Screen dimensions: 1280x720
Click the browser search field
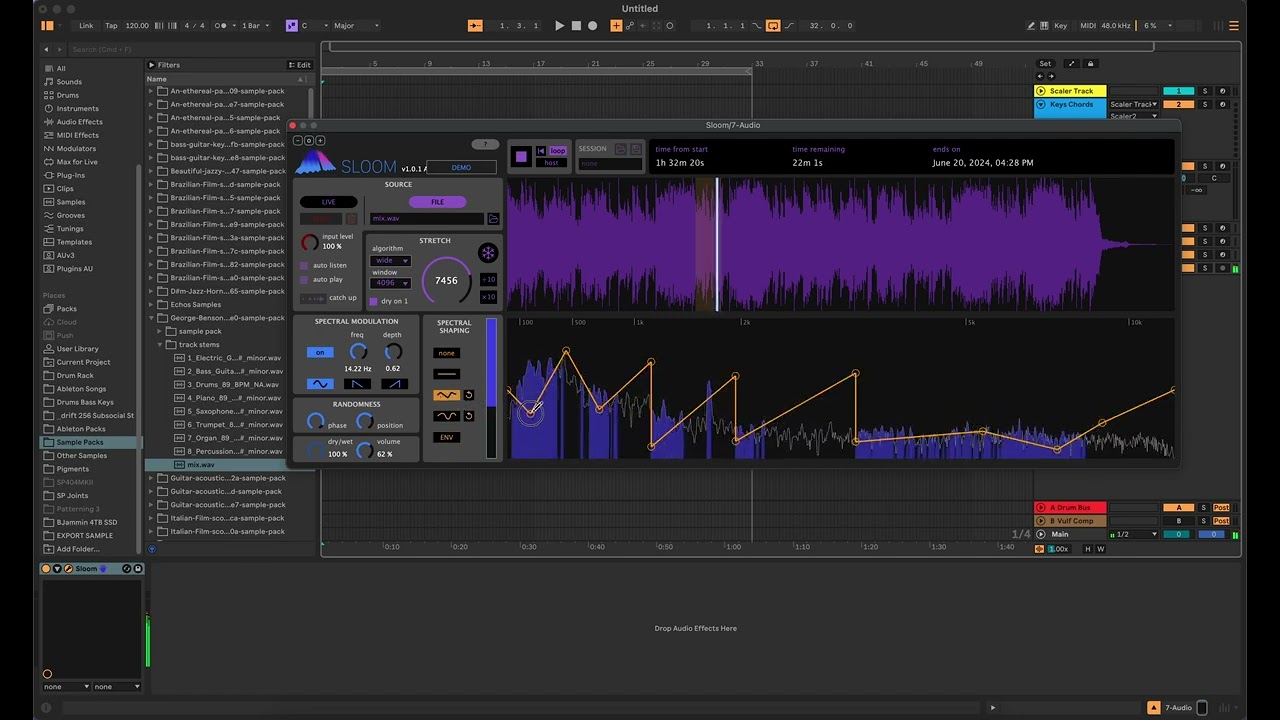[190, 49]
